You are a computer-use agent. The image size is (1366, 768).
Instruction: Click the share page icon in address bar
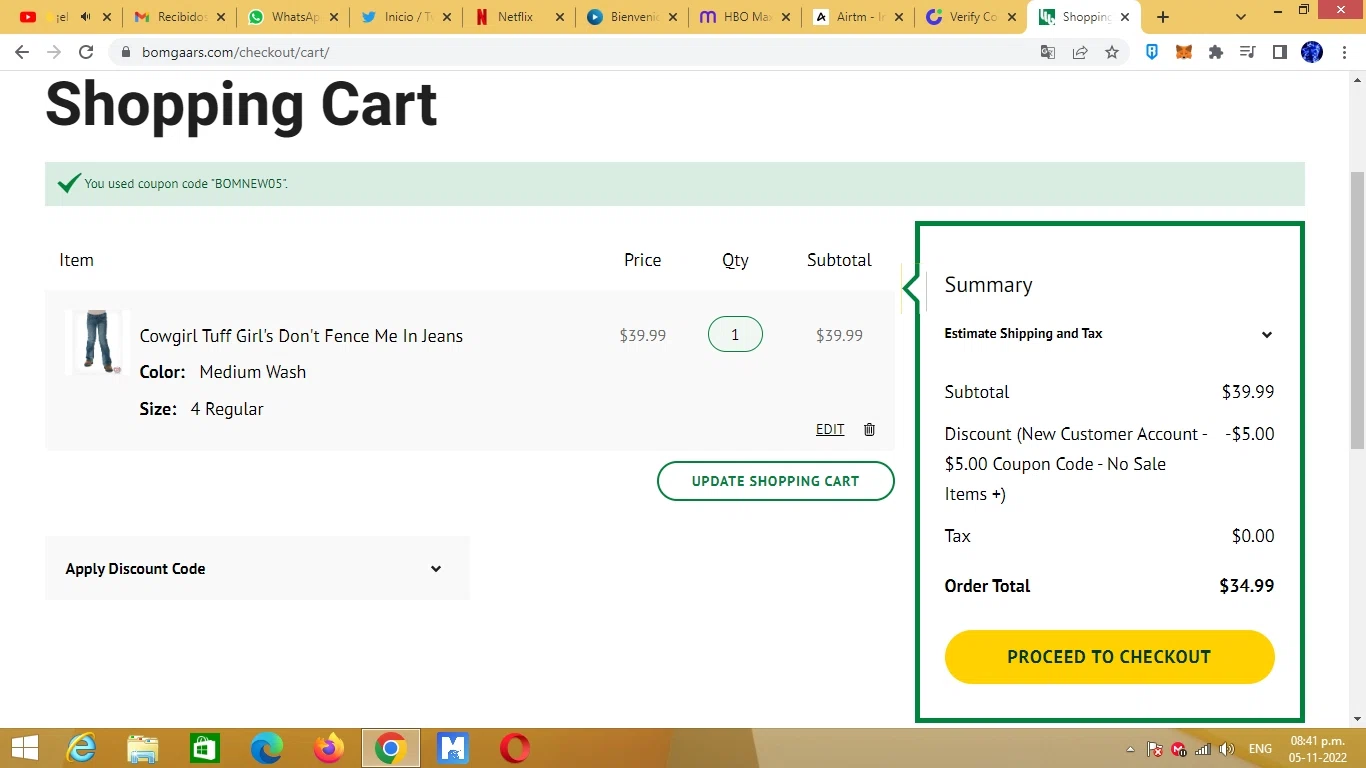click(x=1080, y=52)
